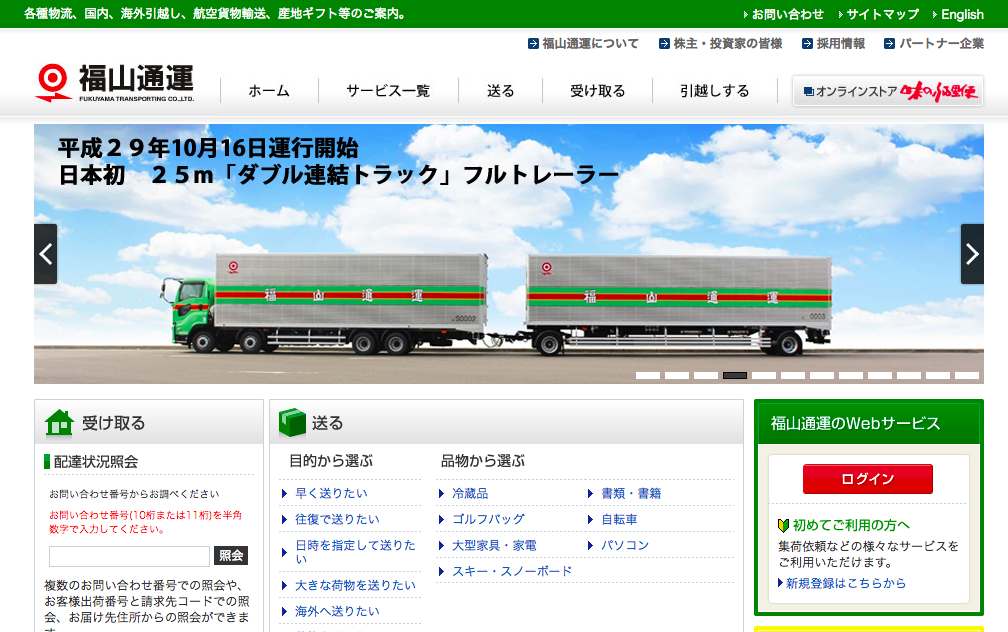The width and height of the screenshot is (1008, 632).
Task: Focus the tracking number input field
Action: (129, 556)
